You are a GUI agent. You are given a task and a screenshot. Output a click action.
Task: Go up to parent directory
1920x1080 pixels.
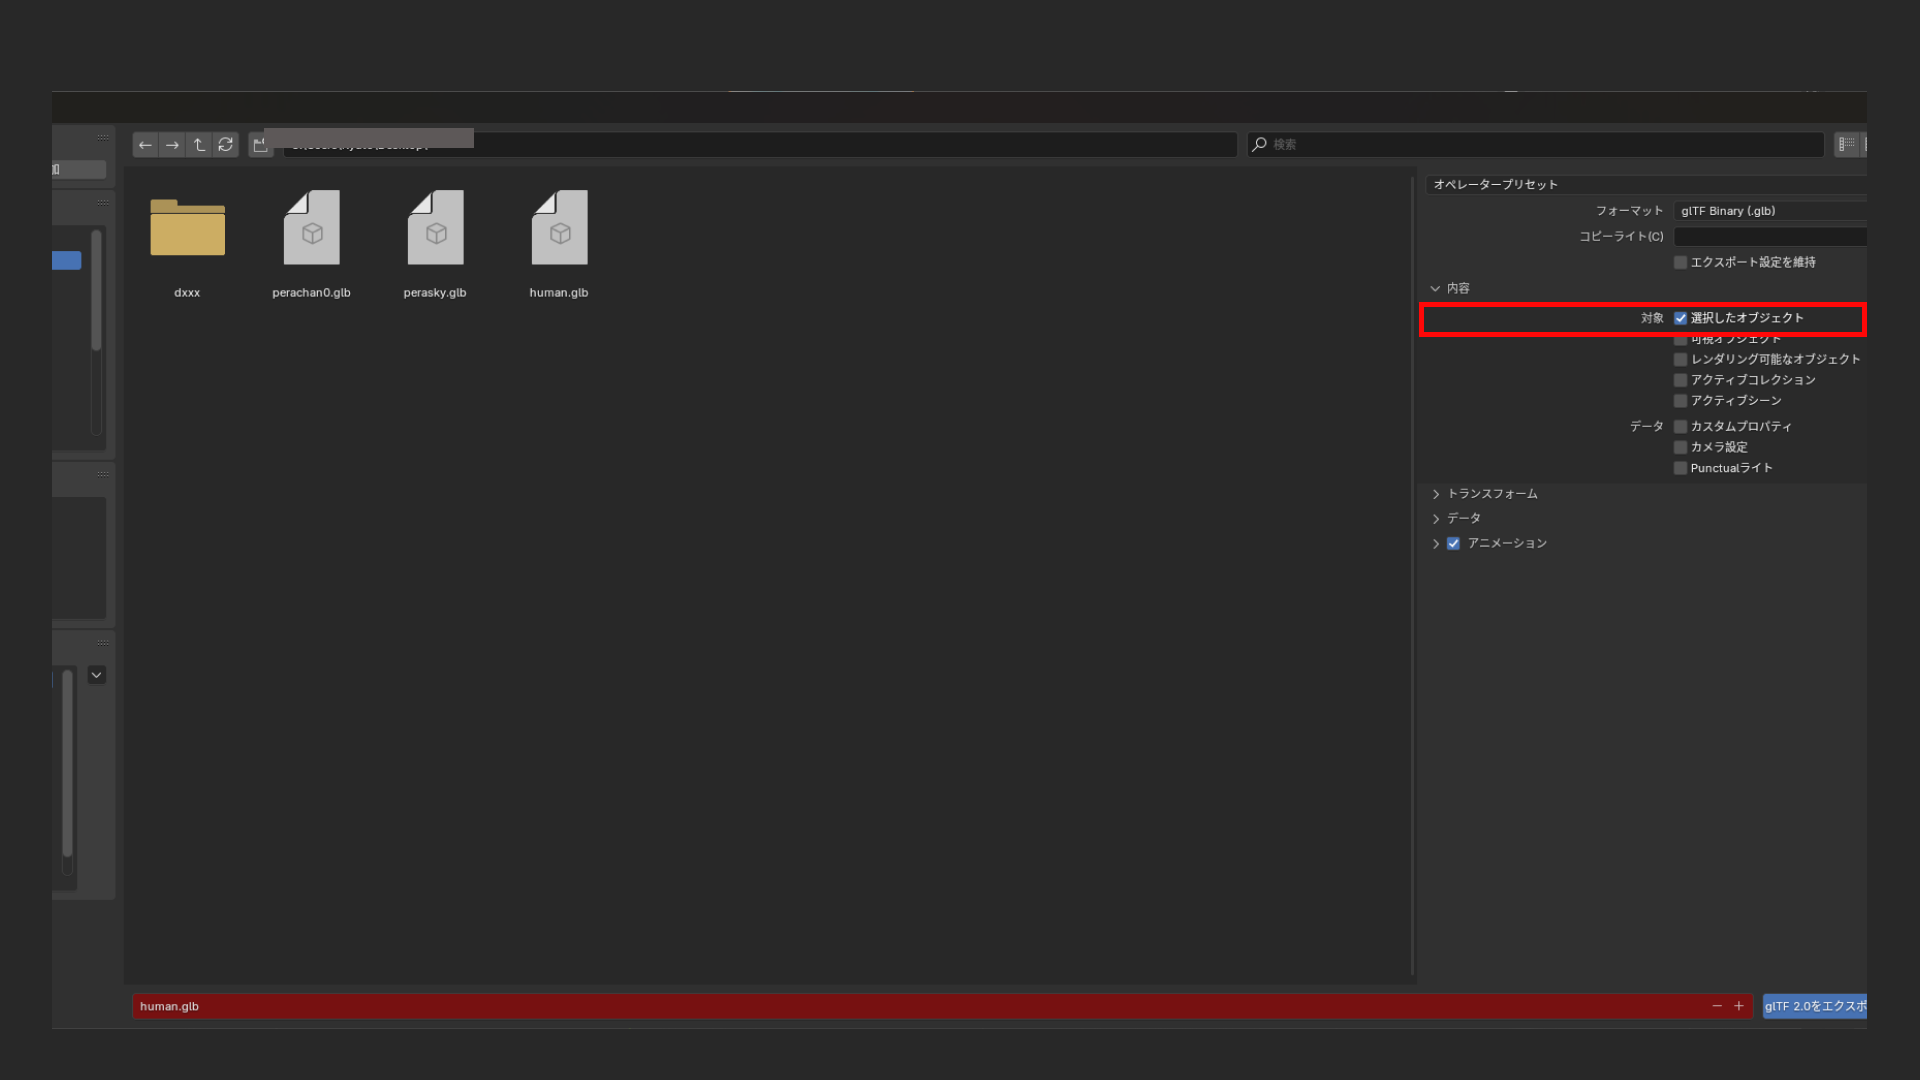pos(199,145)
